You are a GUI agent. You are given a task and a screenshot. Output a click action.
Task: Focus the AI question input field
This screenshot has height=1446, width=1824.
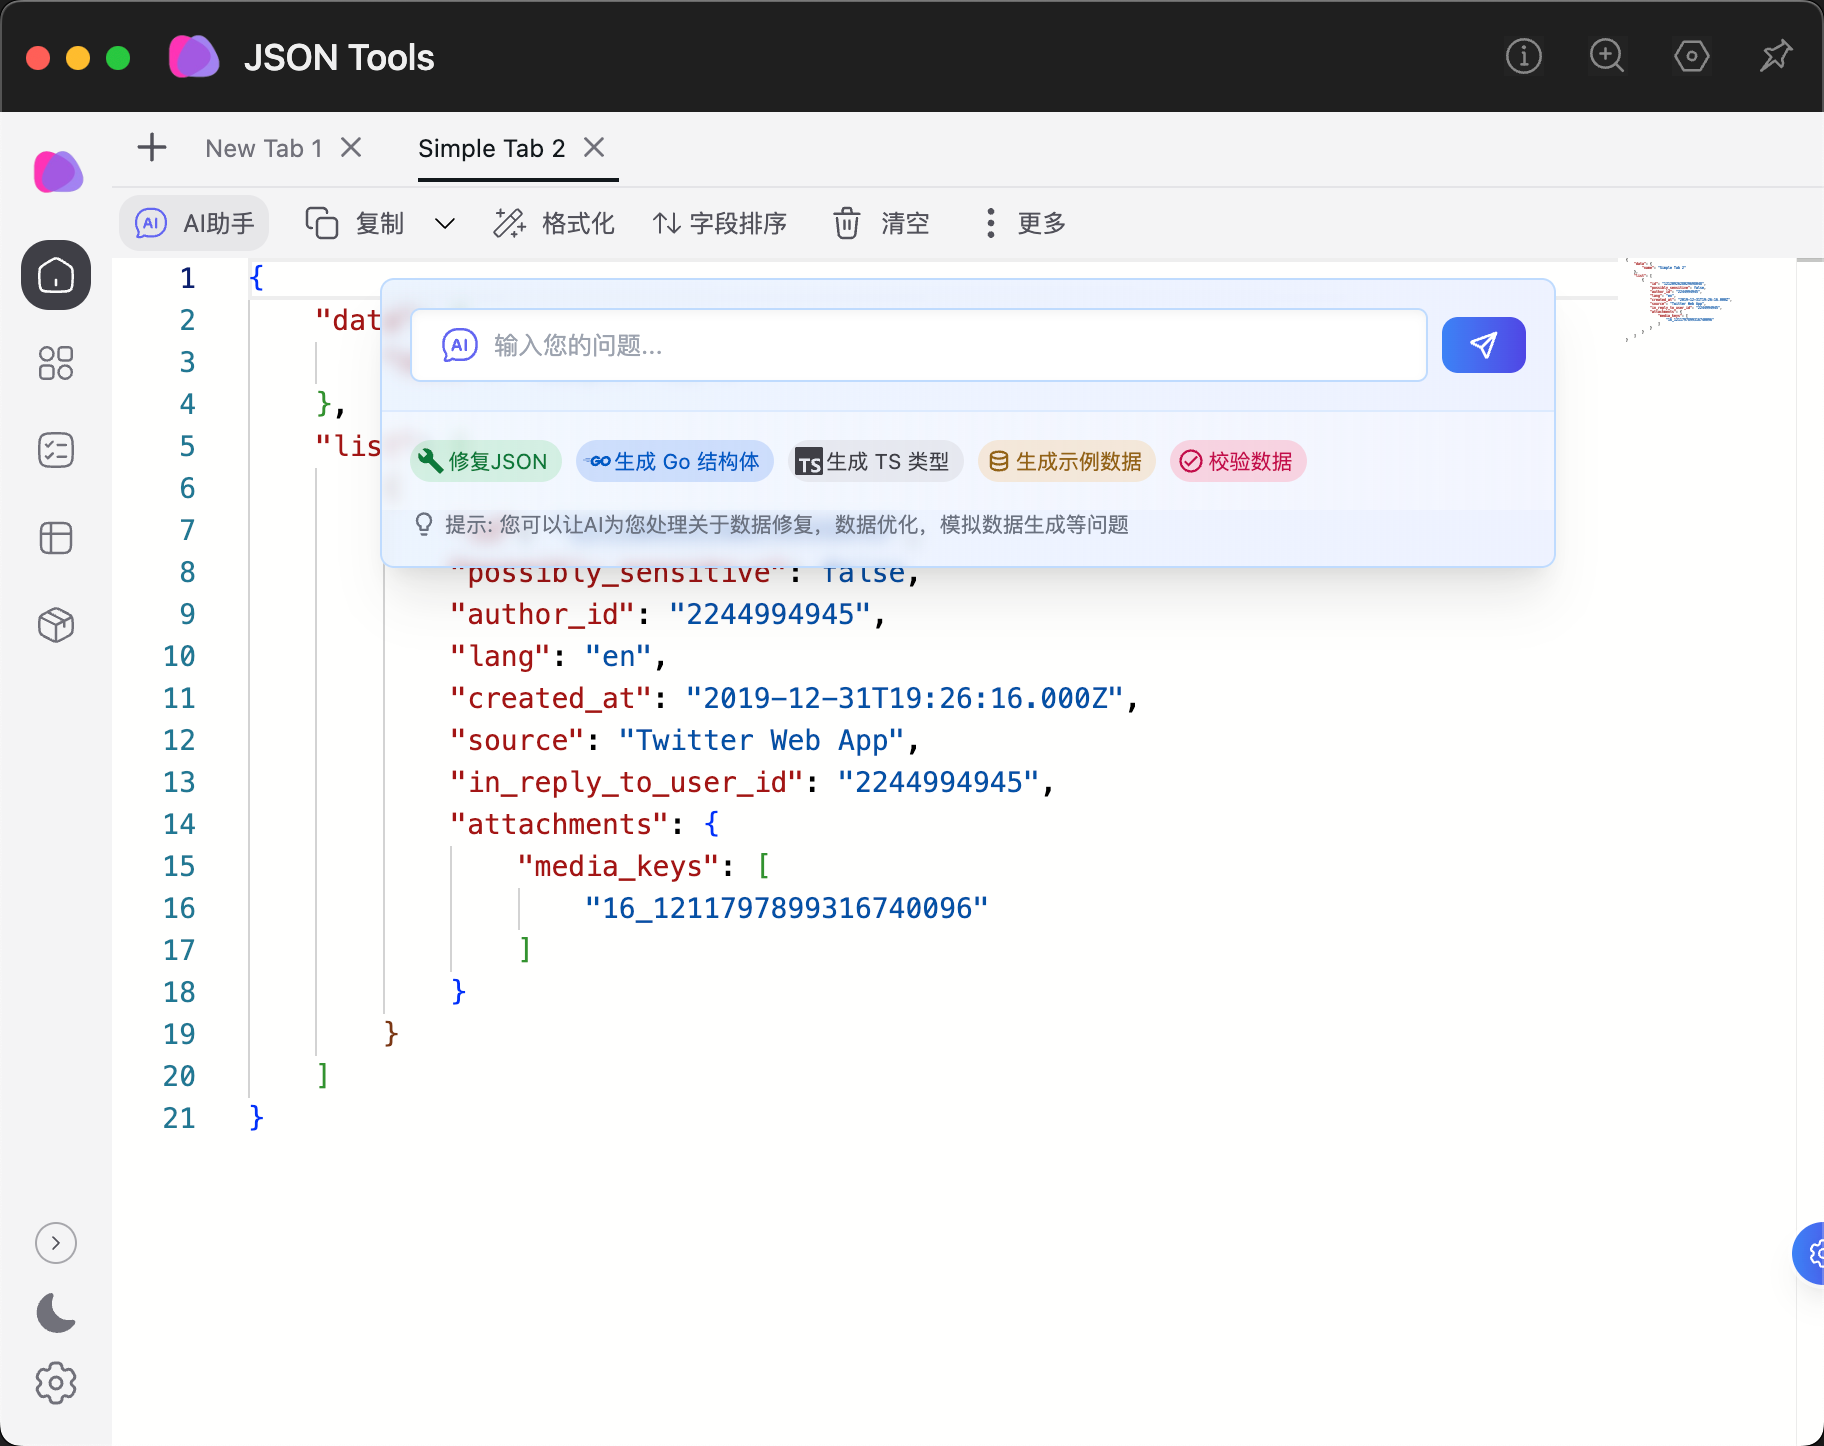[919, 345]
